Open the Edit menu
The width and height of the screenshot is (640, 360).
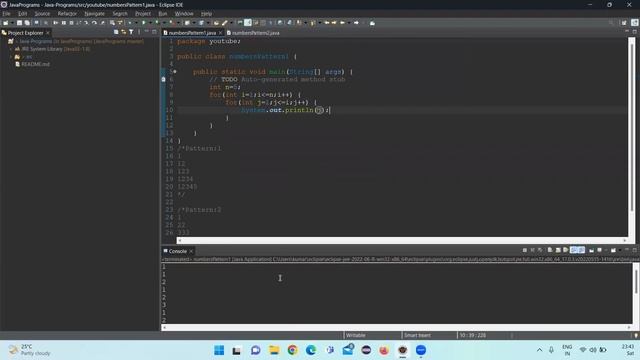(22, 13)
